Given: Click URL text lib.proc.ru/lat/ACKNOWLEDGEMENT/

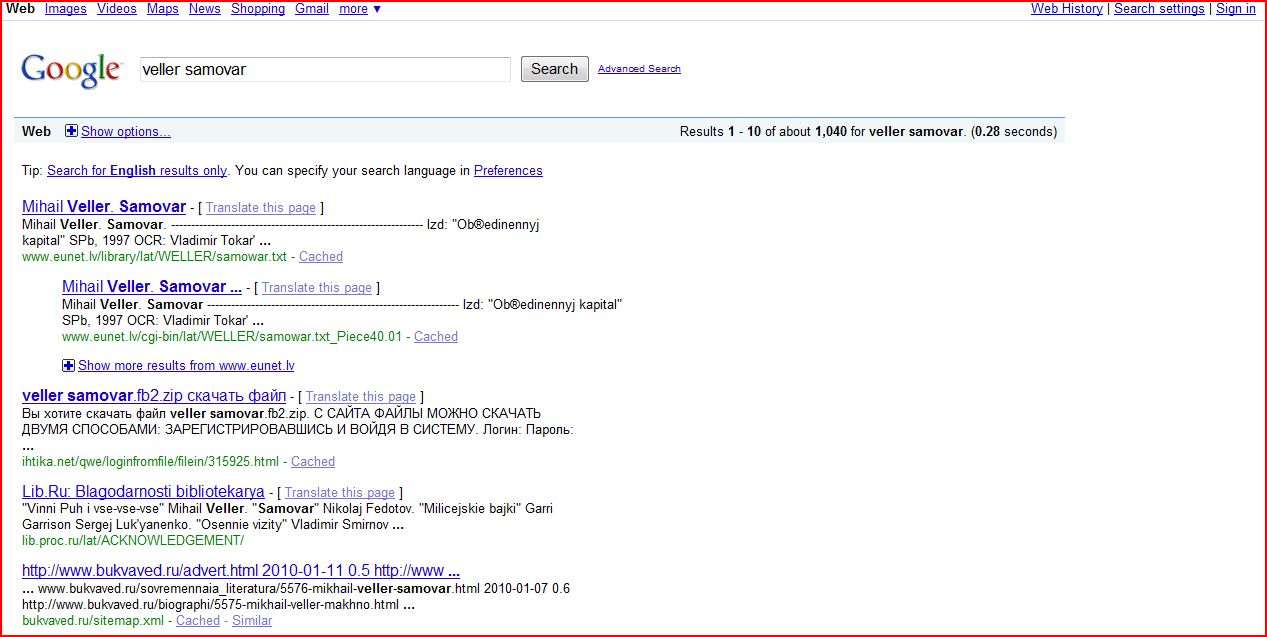Looking at the screenshot, I should pos(133,541).
